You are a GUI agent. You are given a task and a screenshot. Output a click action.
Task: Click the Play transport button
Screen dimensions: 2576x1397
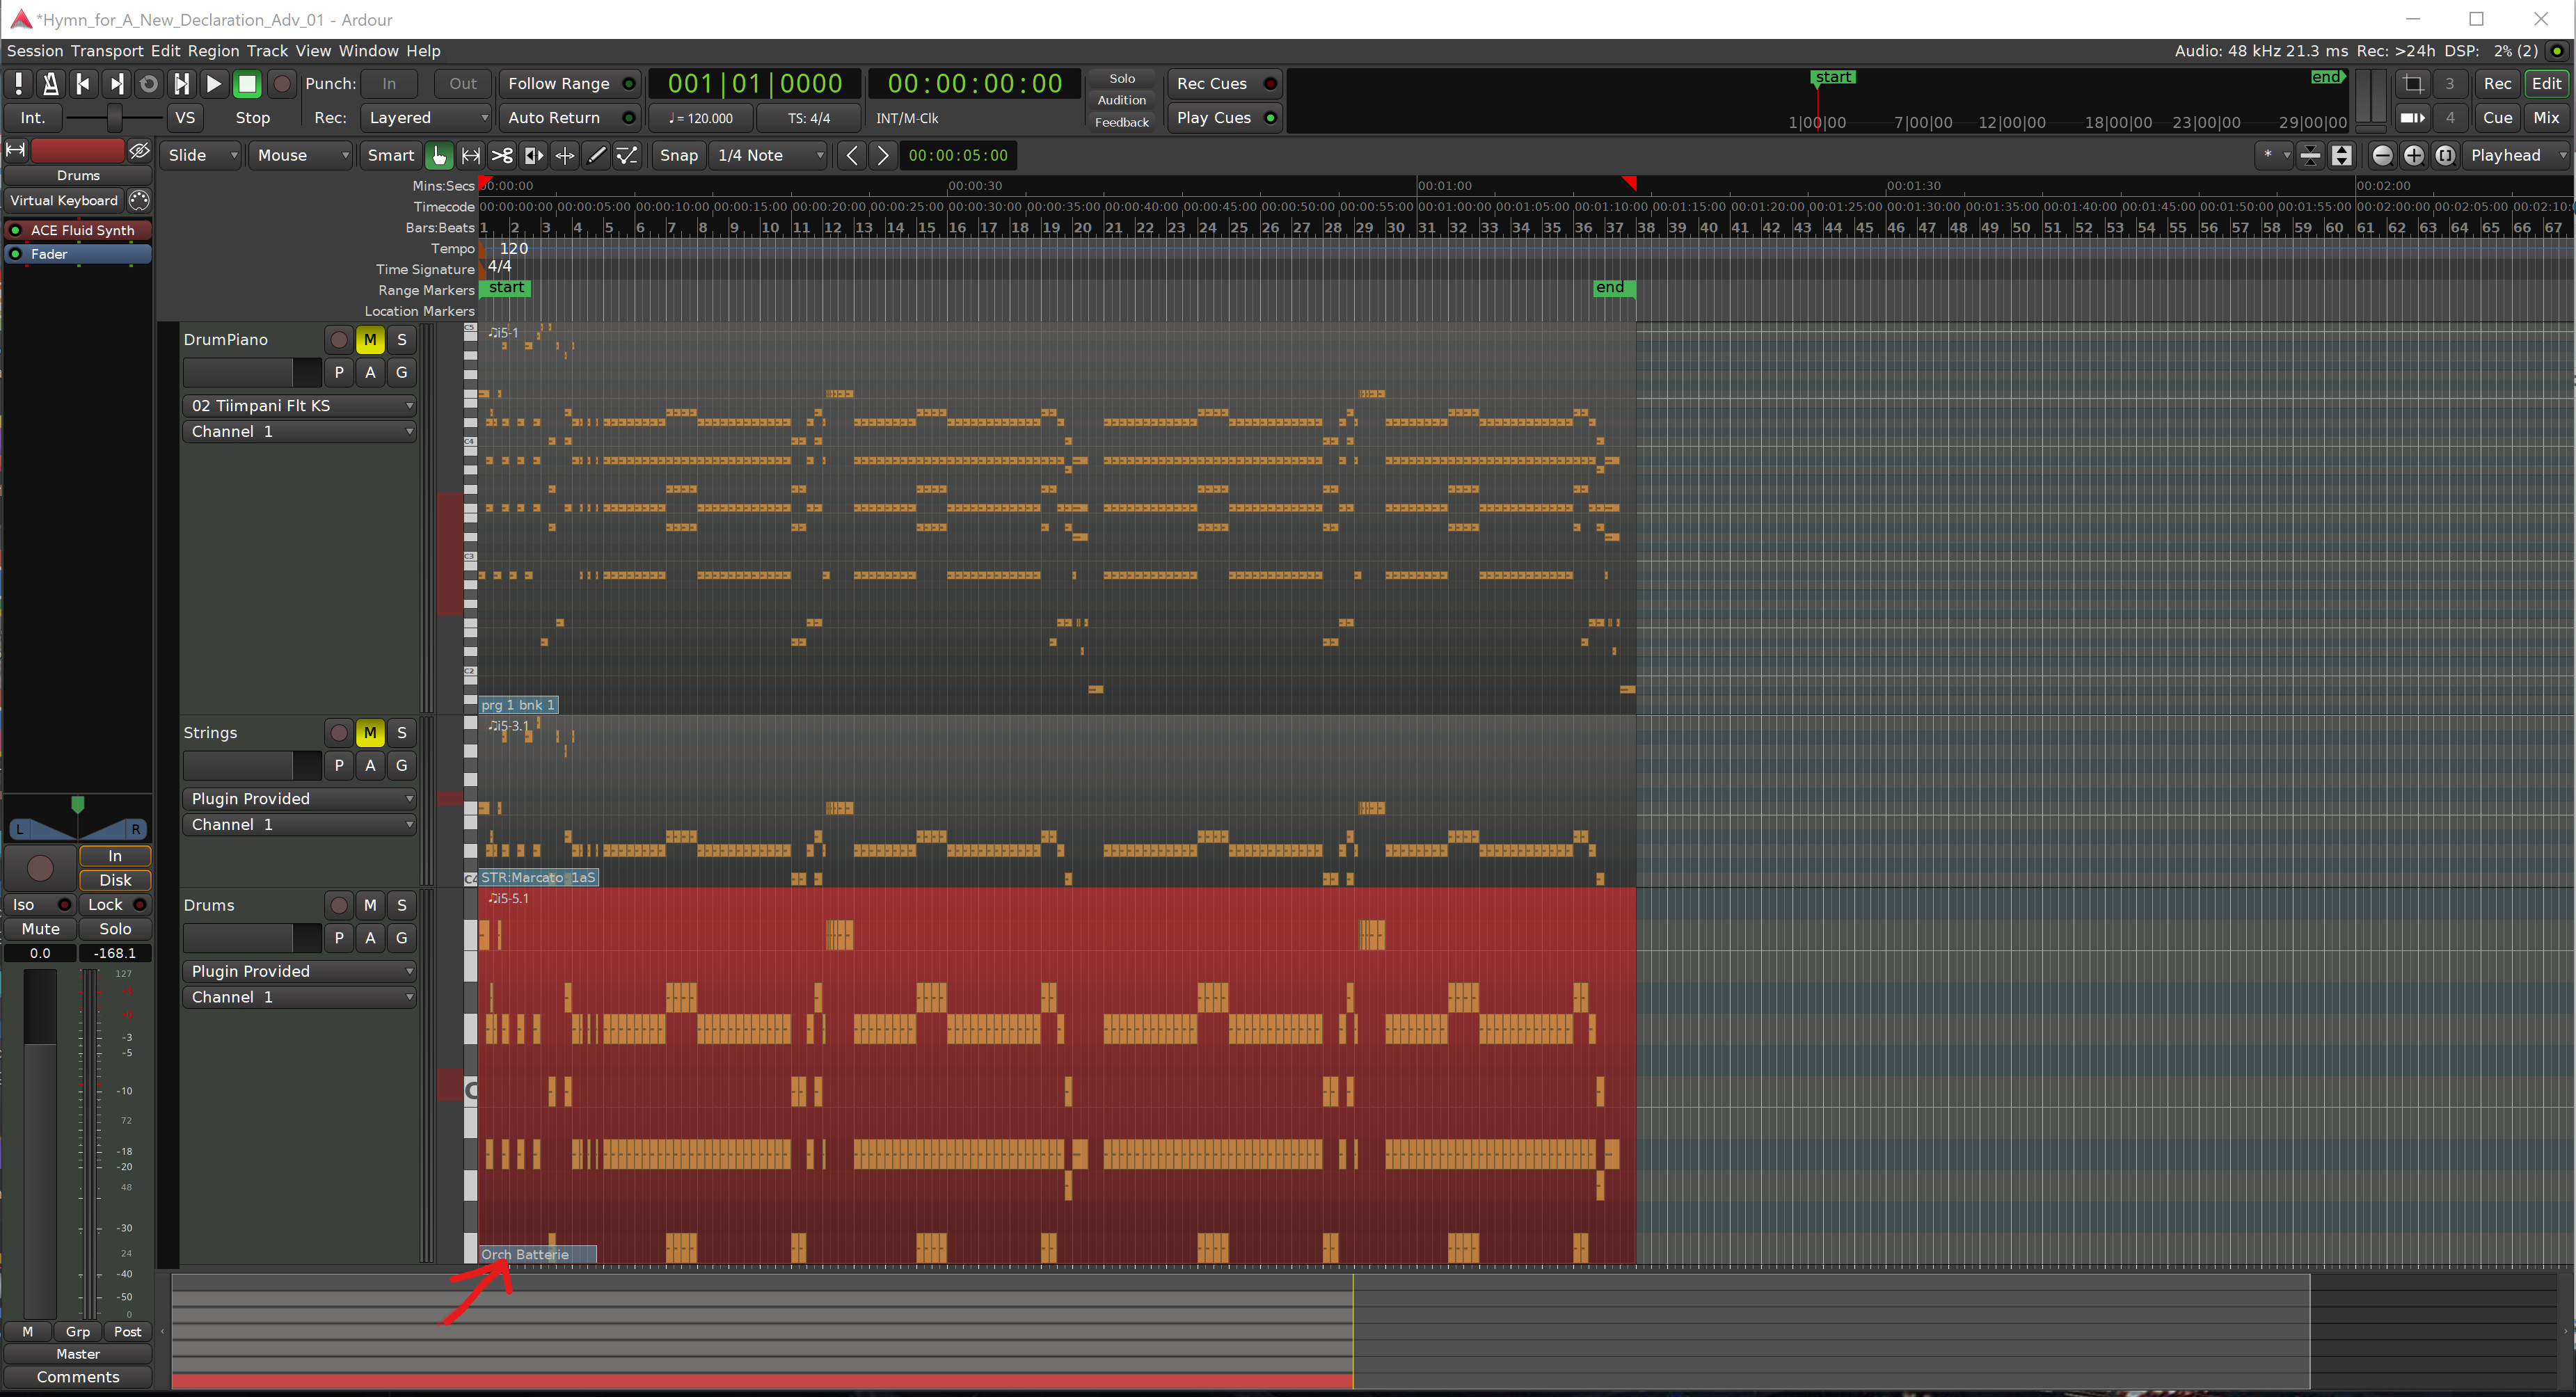point(213,84)
